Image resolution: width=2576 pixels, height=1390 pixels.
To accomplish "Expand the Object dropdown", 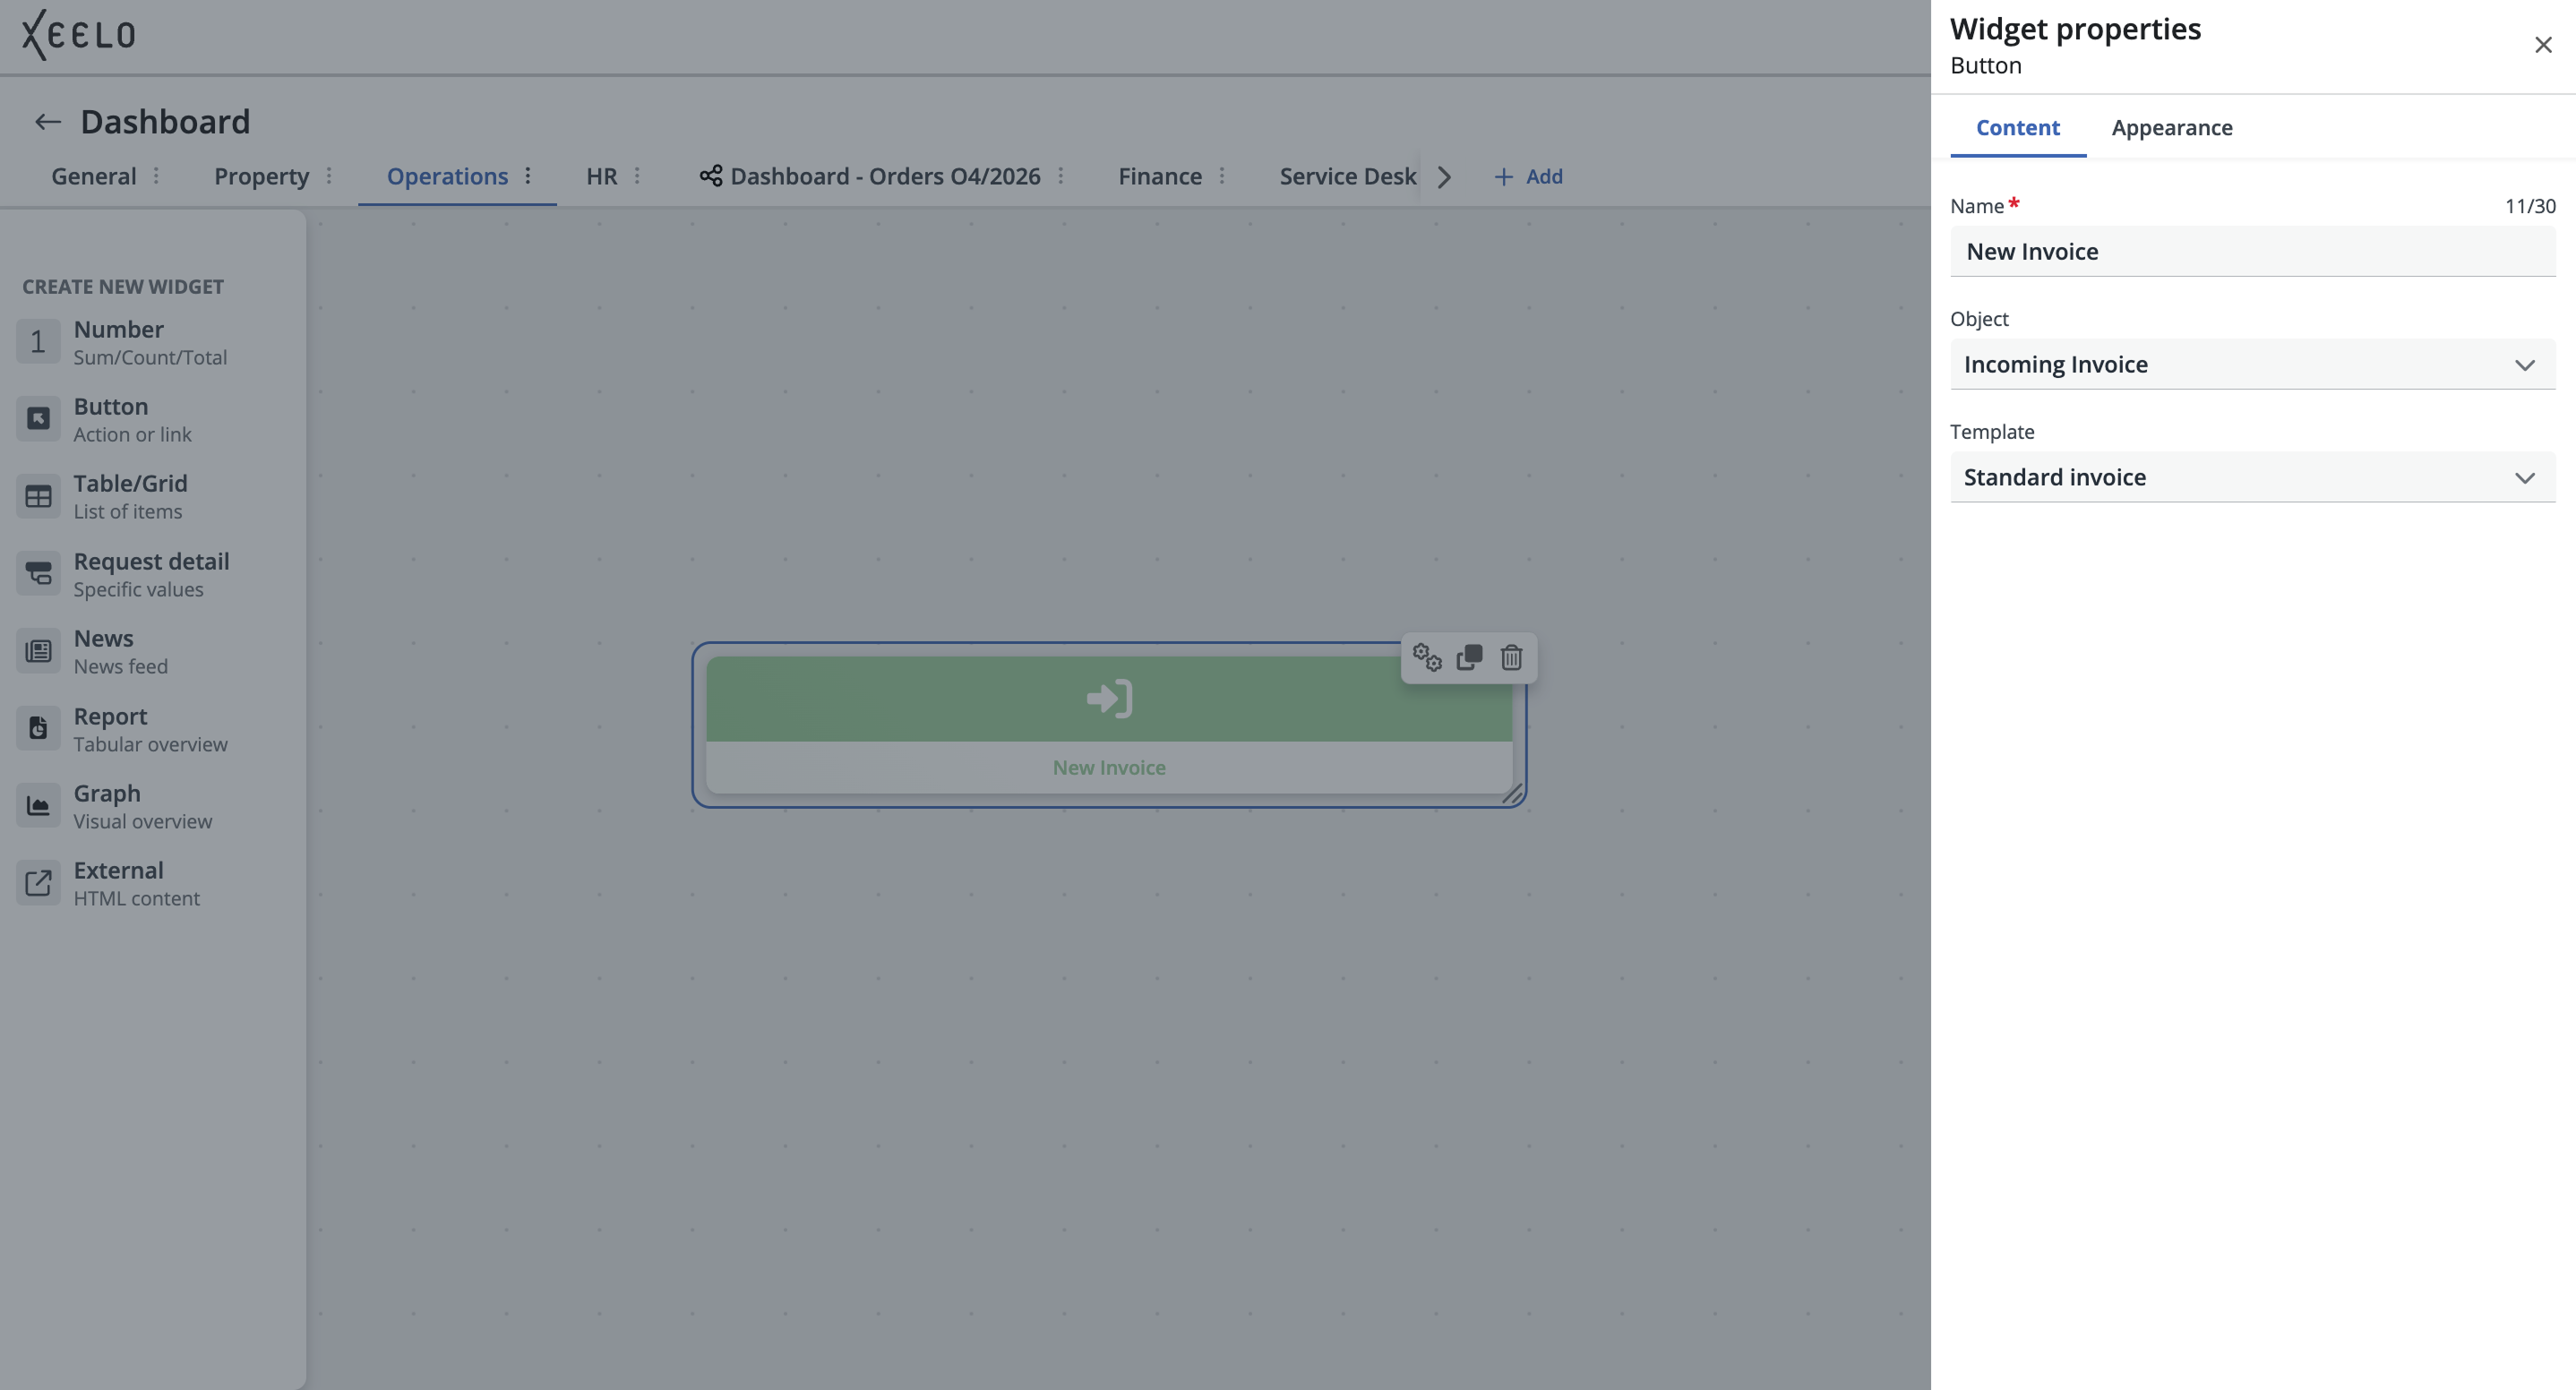I will pos(2252,364).
